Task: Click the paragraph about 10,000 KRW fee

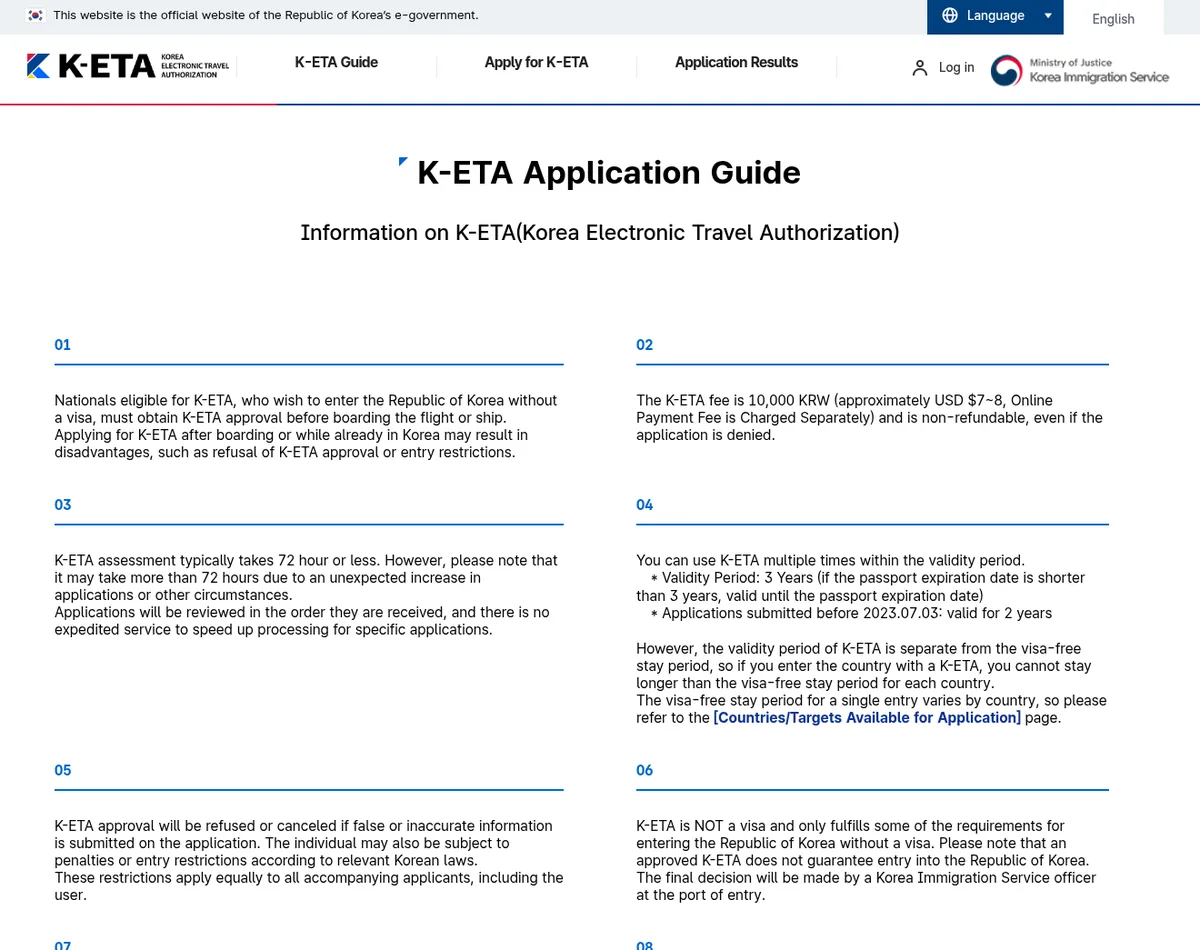Action: [x=870, y=418]
